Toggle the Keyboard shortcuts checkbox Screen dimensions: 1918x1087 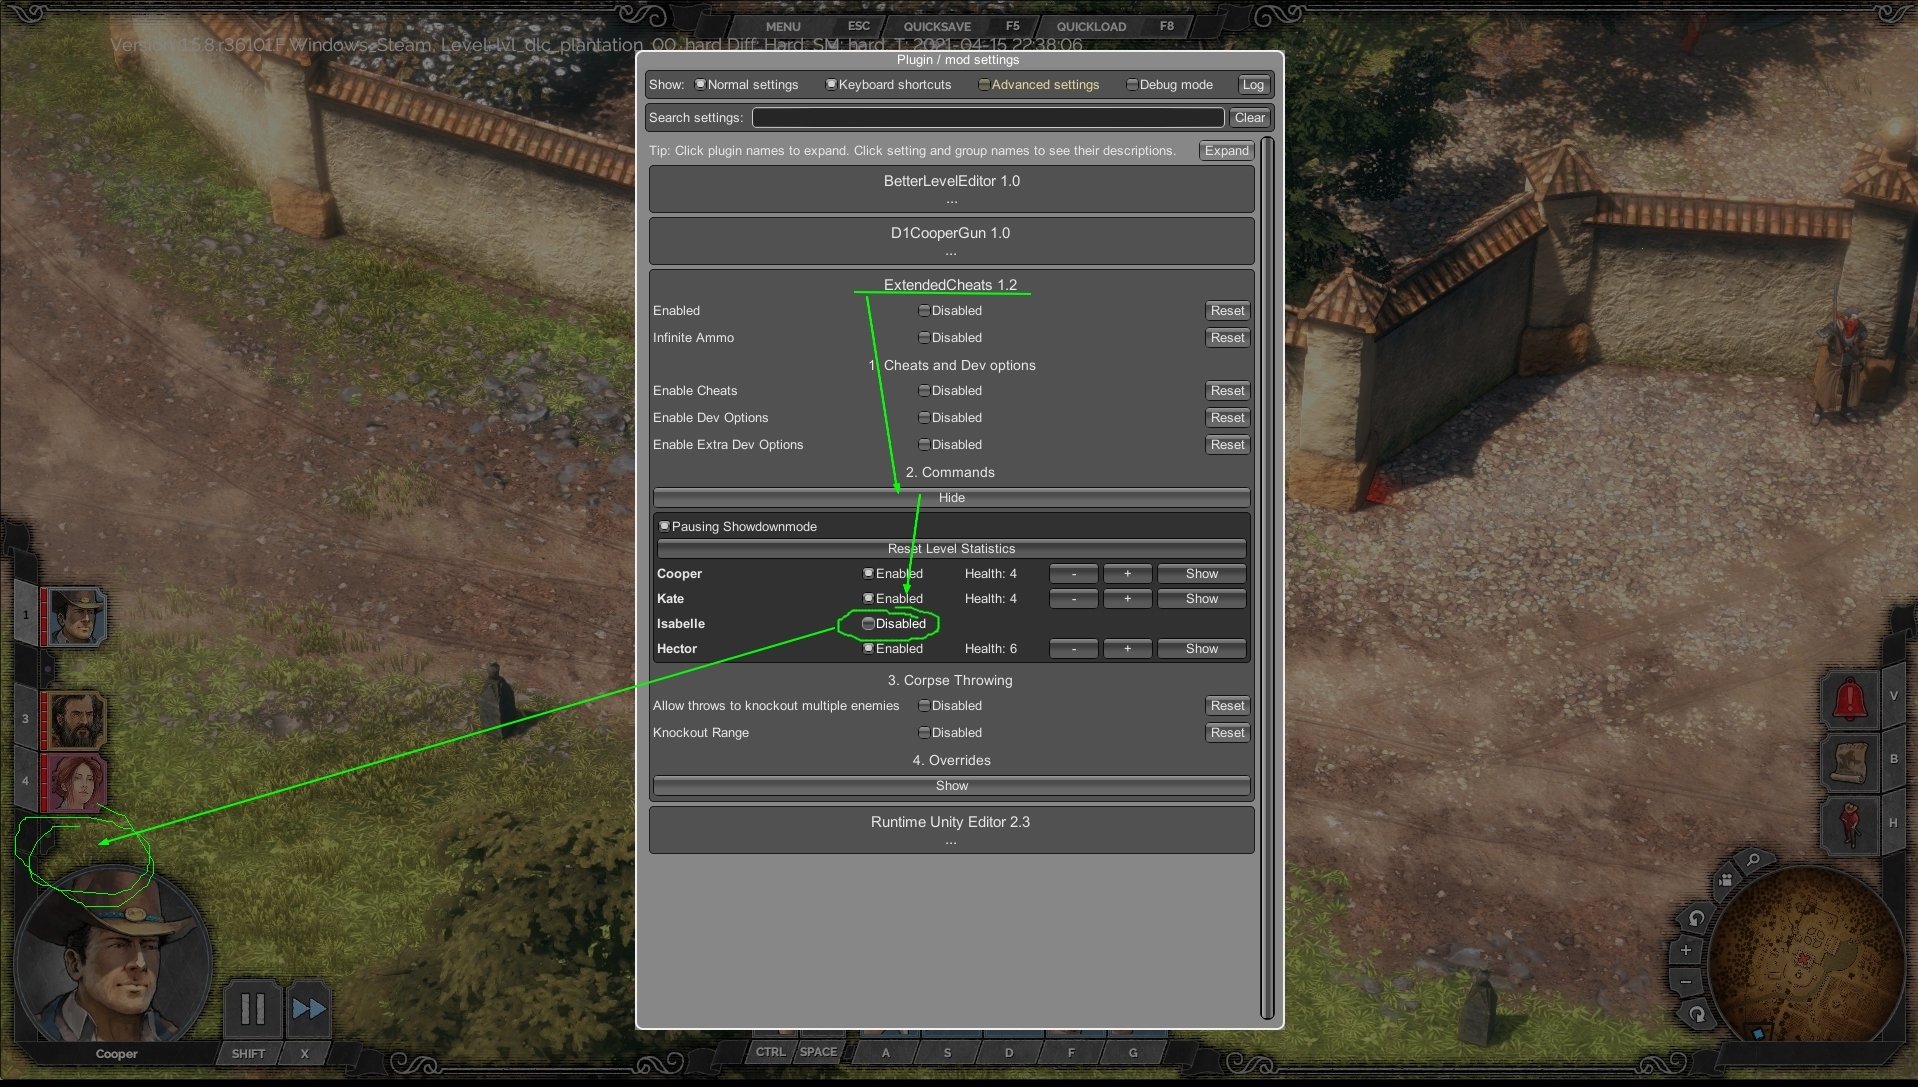click(831, 84)
